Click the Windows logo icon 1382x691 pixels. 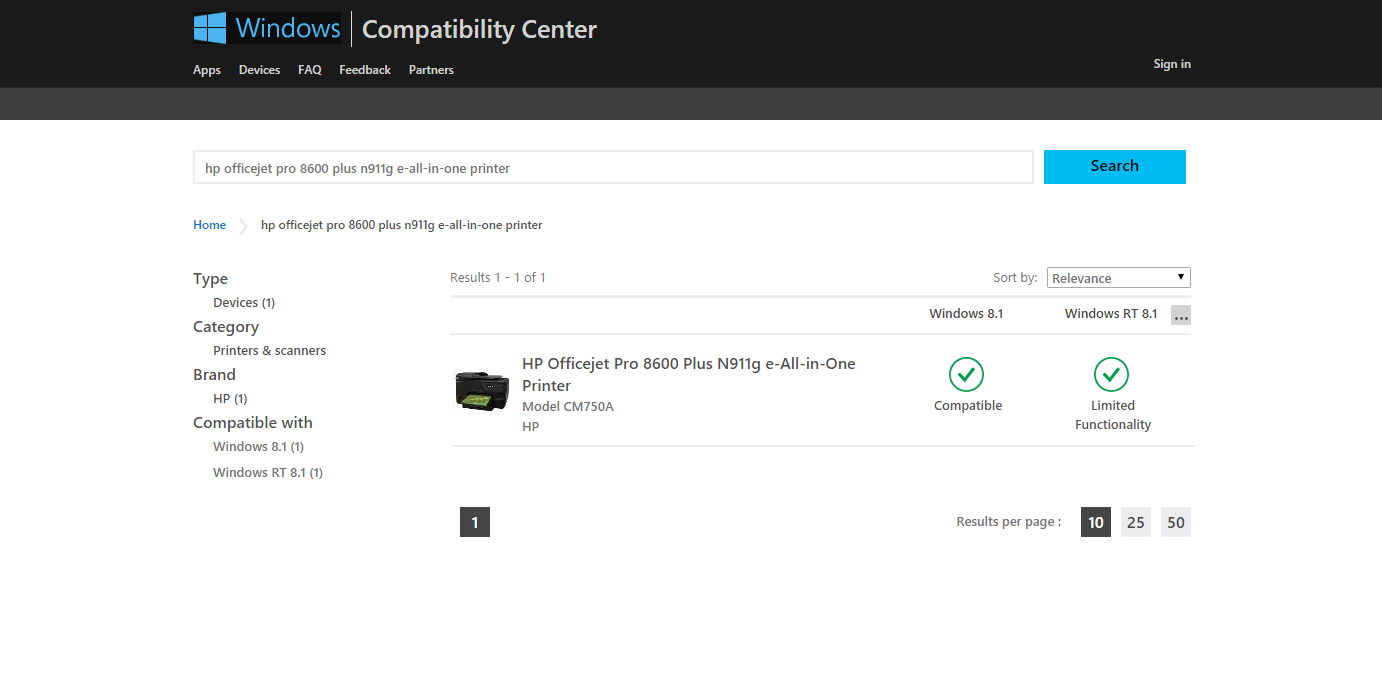[209, 28]
